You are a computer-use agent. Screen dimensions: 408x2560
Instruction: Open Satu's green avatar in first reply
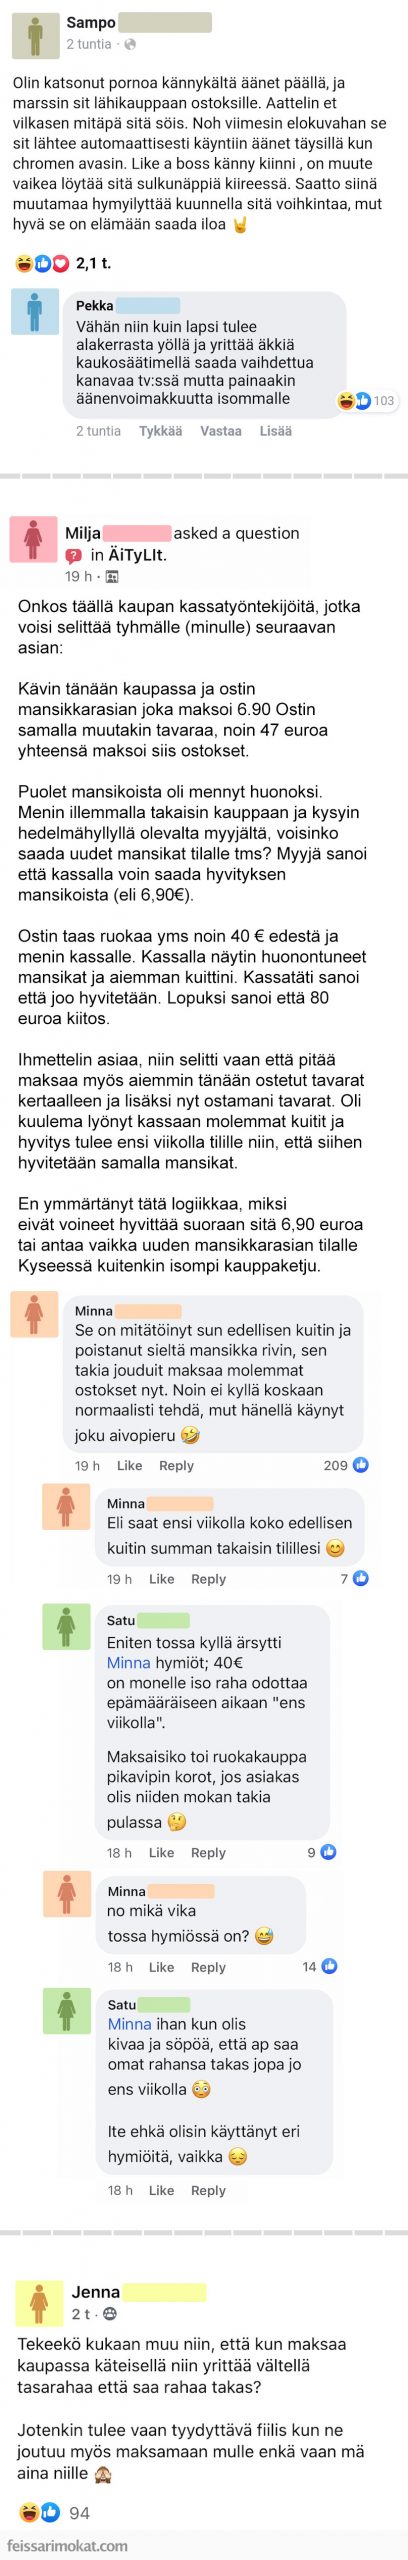[x=66, y=1628]
